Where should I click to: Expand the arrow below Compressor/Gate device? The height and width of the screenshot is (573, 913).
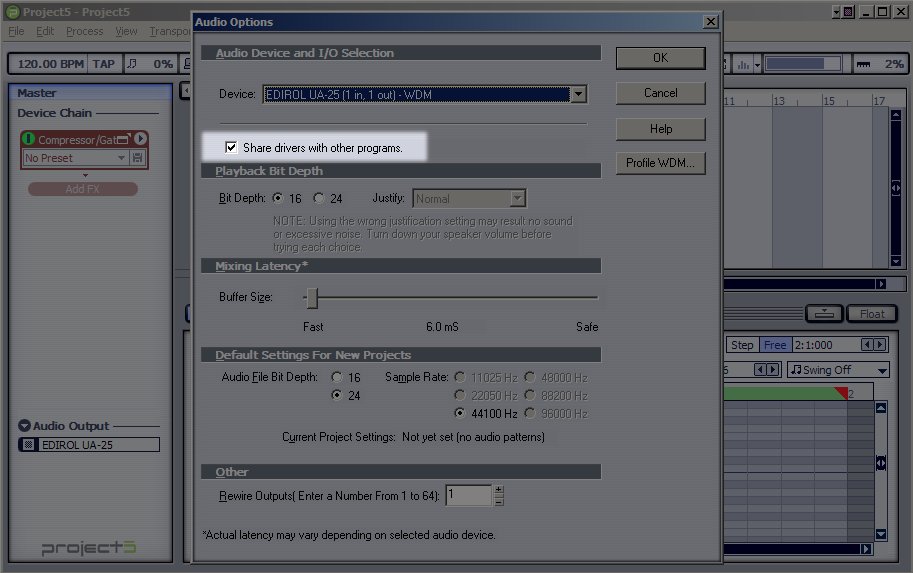[x=86, y=175]
